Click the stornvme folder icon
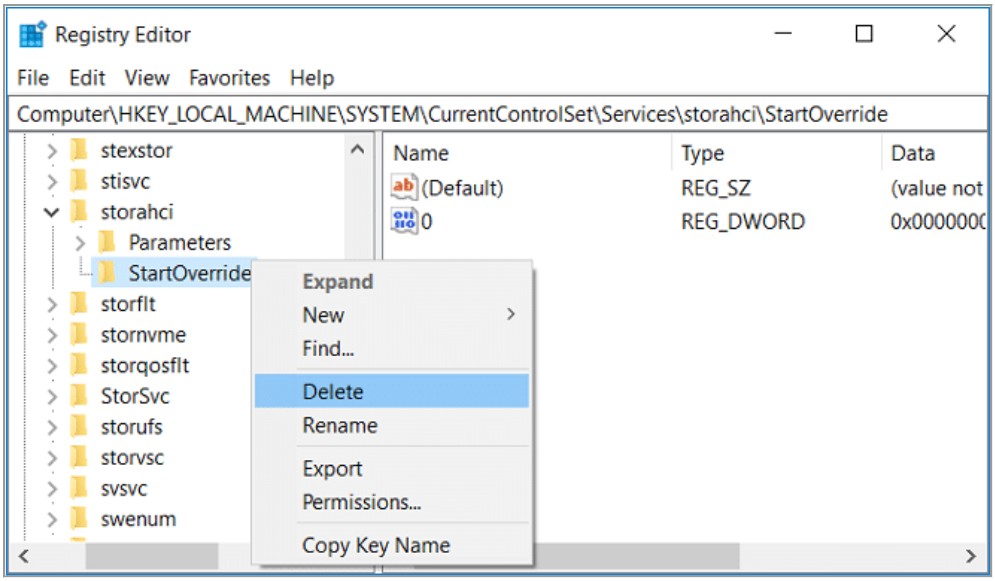This screenshot has height=581, width=995. coord(80,335)
